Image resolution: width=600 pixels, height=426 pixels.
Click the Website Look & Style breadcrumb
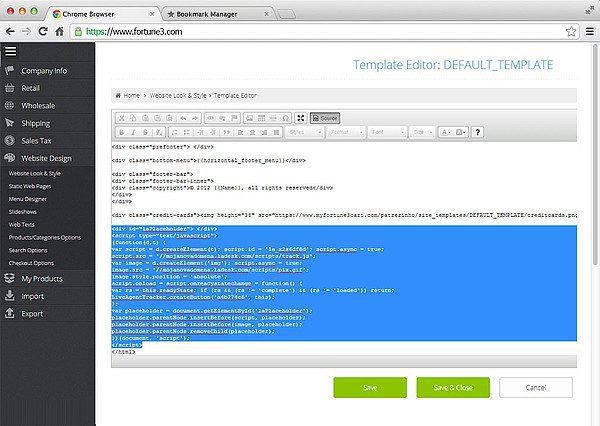175,95
